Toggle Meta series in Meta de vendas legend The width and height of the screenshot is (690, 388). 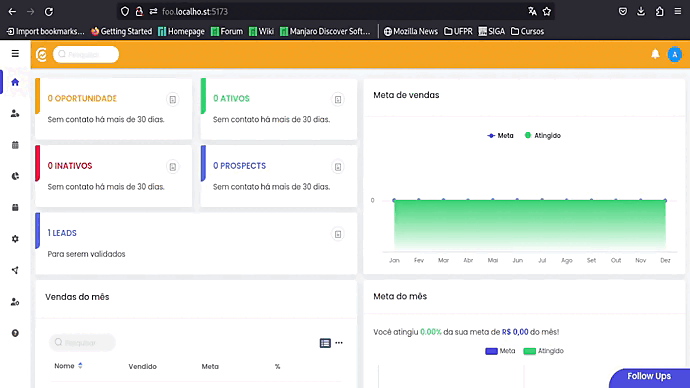[x=500, y=135]
